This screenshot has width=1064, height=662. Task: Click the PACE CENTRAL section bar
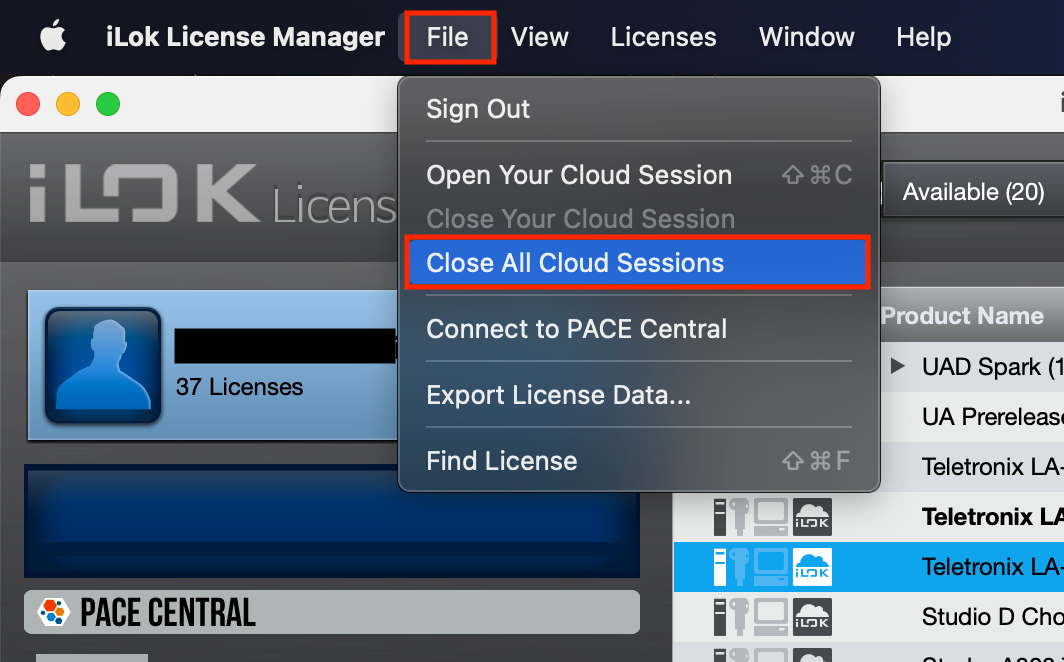coord(332,613)
